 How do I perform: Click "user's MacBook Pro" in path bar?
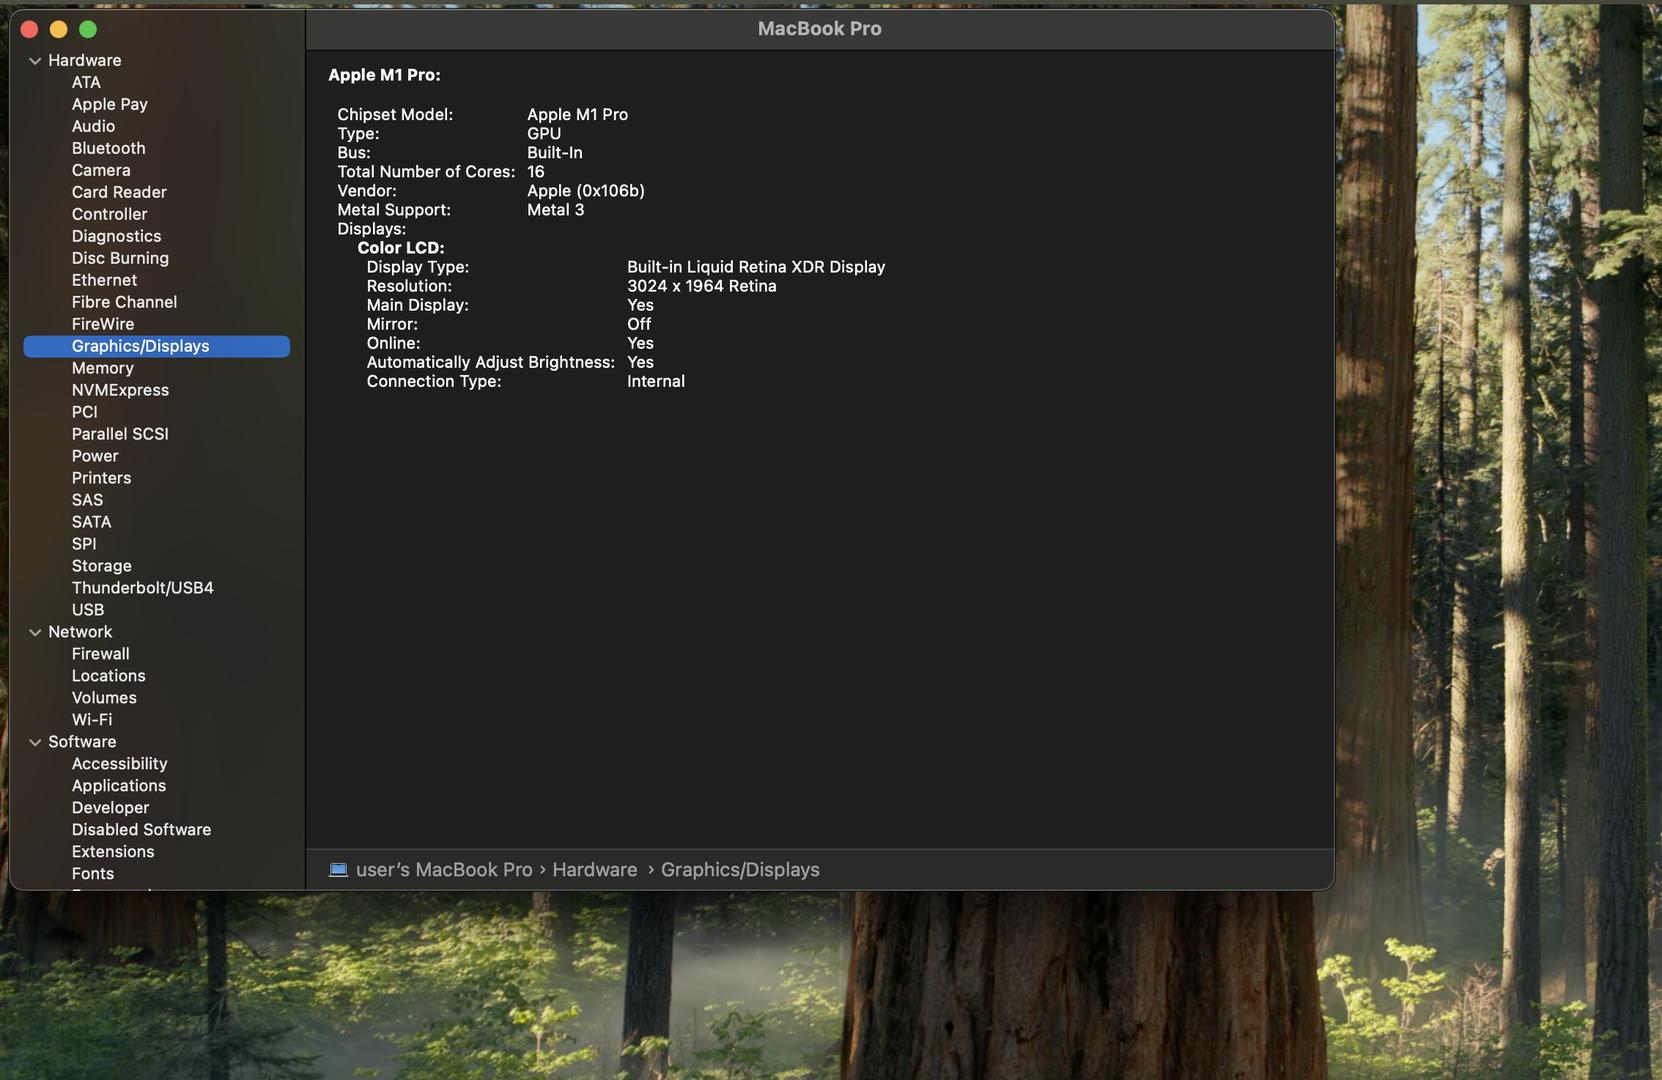tap(444, 870)
